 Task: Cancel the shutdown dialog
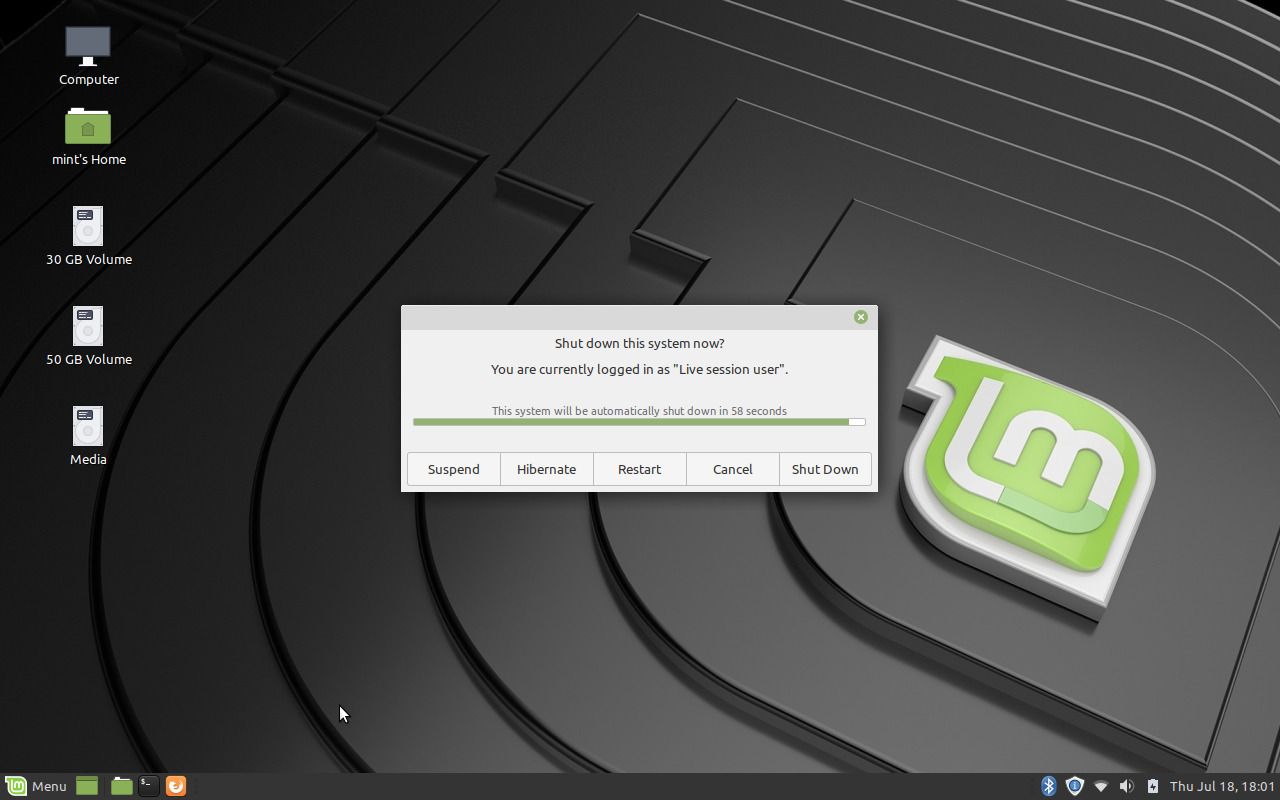point(732,469)
